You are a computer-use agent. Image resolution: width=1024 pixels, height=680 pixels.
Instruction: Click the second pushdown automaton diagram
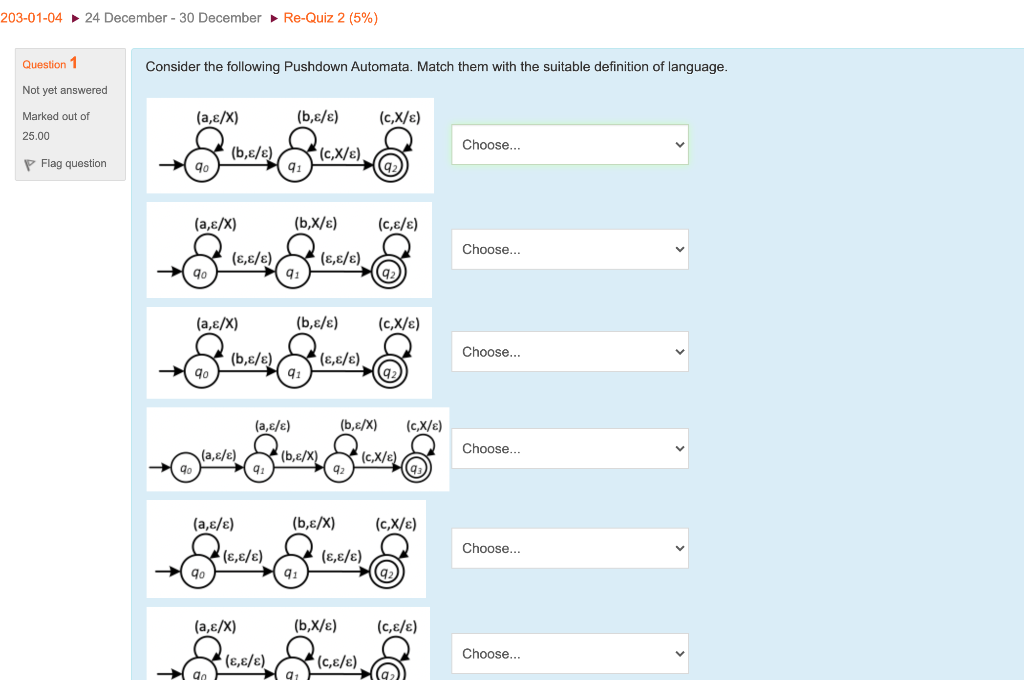289,250
